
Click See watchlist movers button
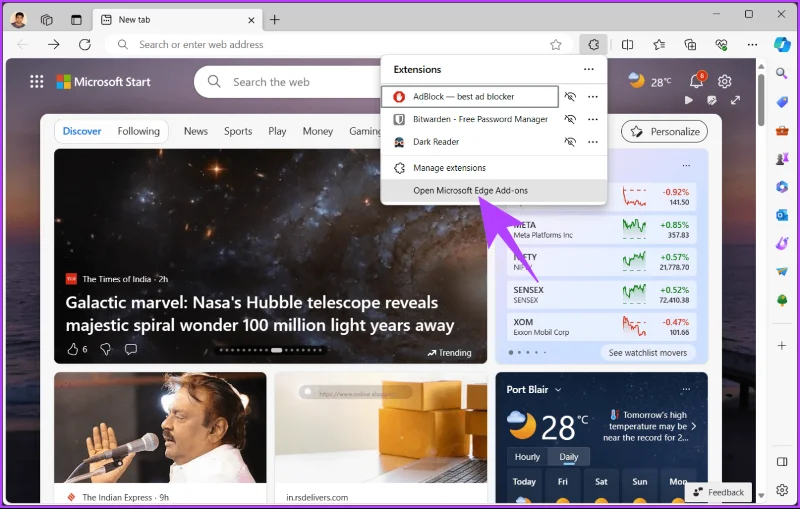[647, 352]
